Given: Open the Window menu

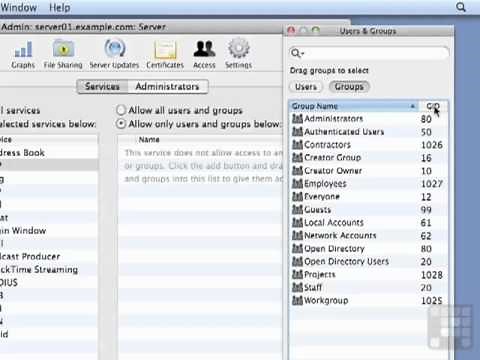Looking at the screenshot, I should [19, 7].
